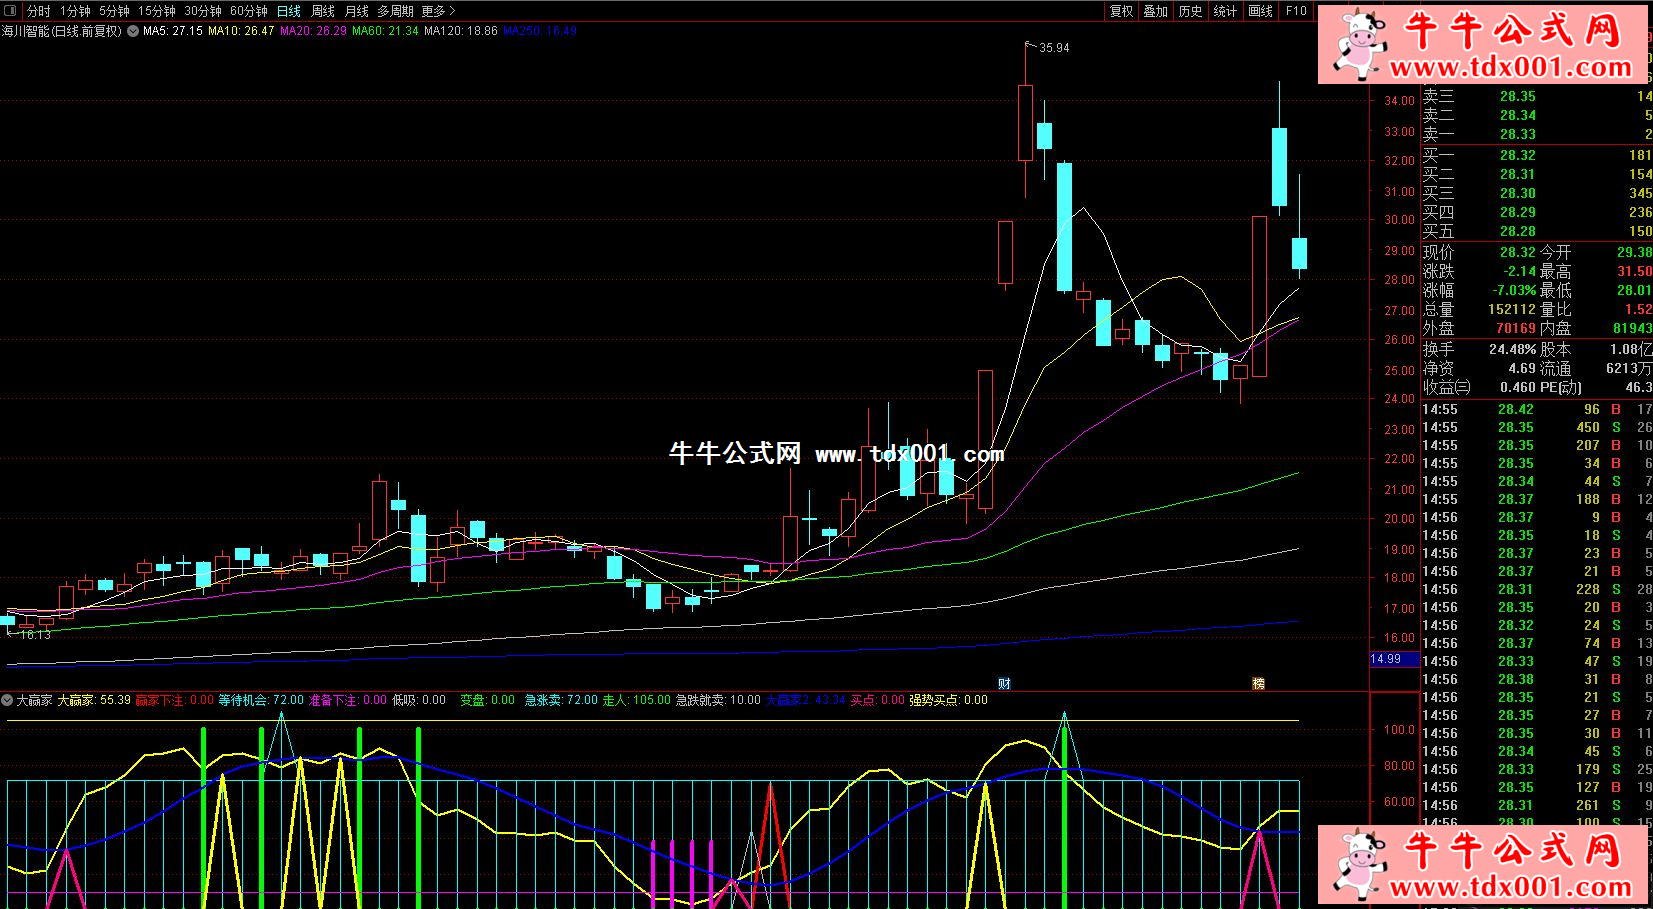Click the MA20: 26.29 indicator label
The width and height of the screenshot is (1653, 909).
(x=313, y=31)
